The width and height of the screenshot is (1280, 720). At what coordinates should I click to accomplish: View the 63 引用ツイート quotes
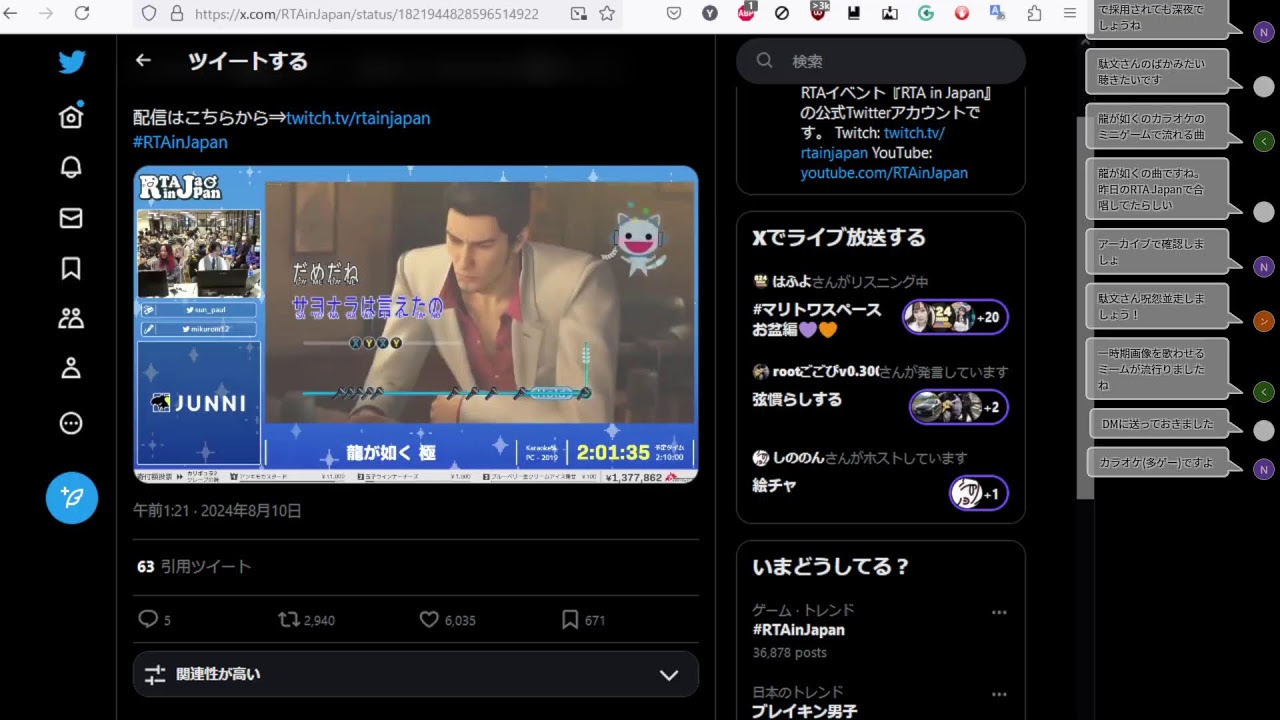(194, 566)
